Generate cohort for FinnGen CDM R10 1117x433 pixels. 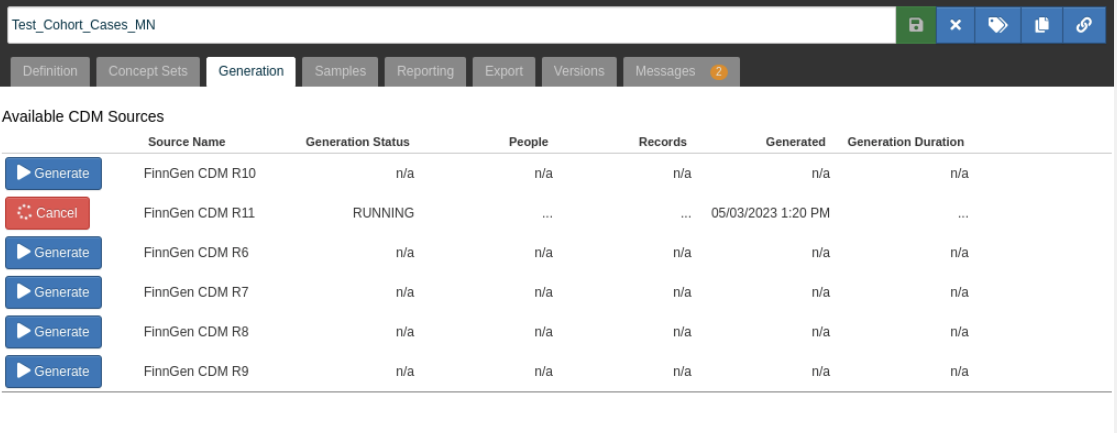(53, 173)
